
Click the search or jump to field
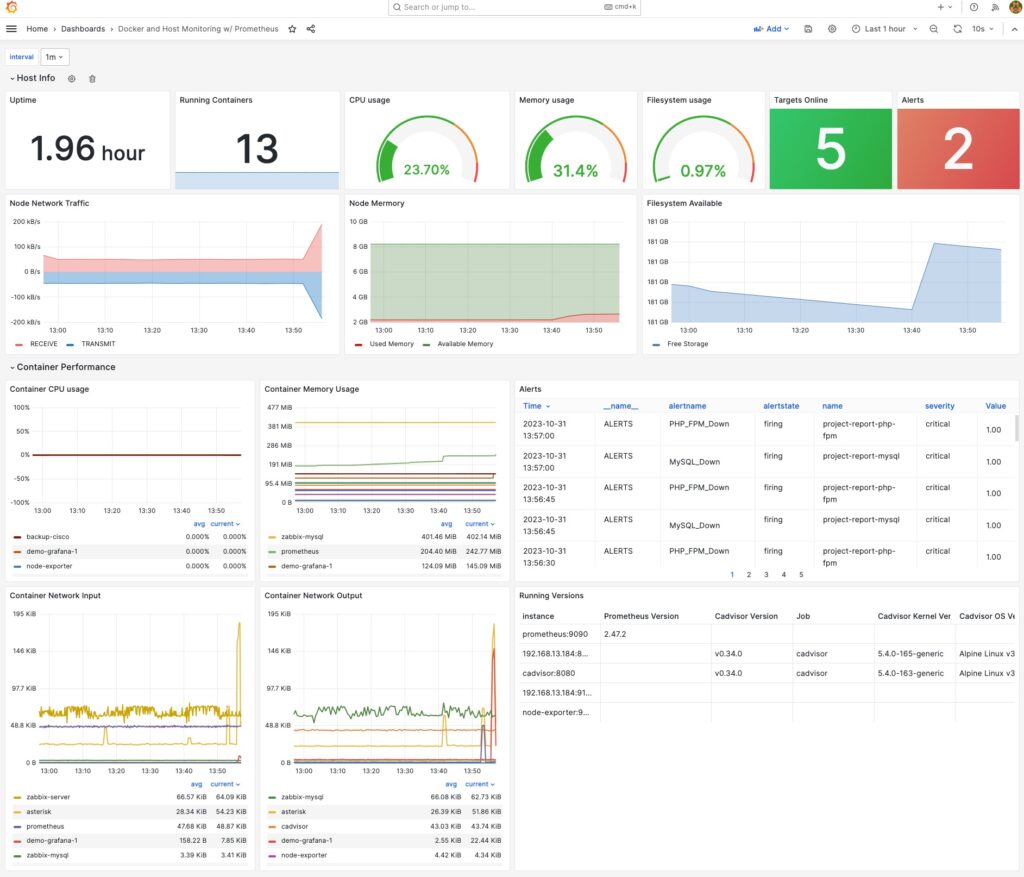pos(514,7)
